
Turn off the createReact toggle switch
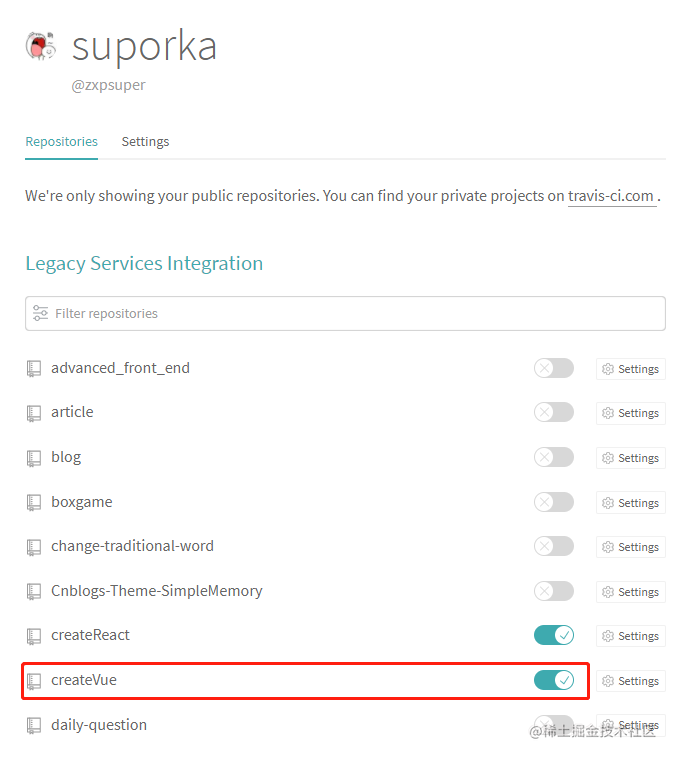[554, 635]
